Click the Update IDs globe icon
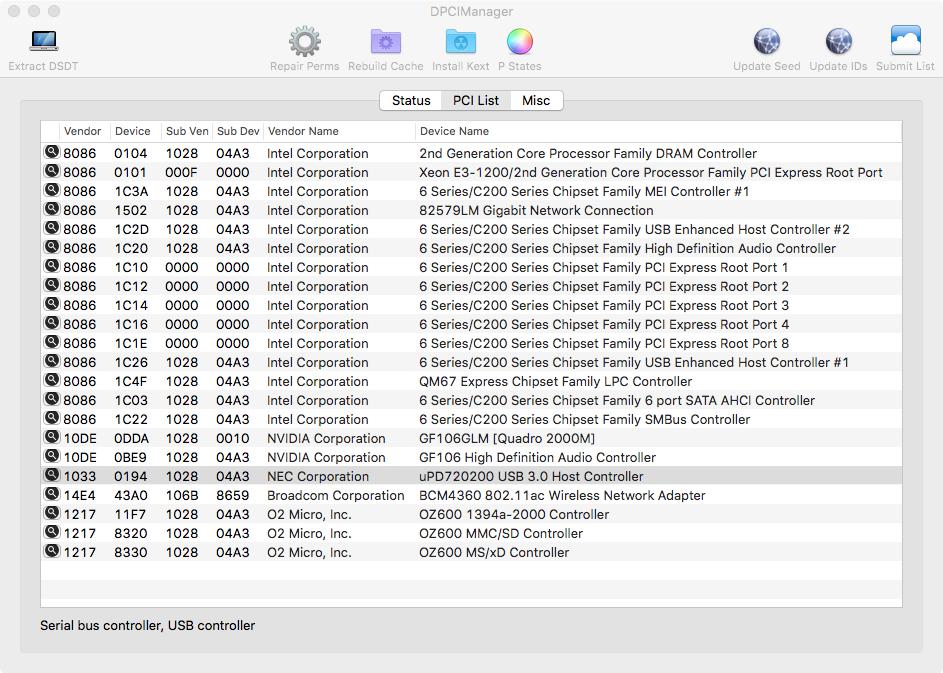Viewport: 943px width, 673px height. (838, 42)
